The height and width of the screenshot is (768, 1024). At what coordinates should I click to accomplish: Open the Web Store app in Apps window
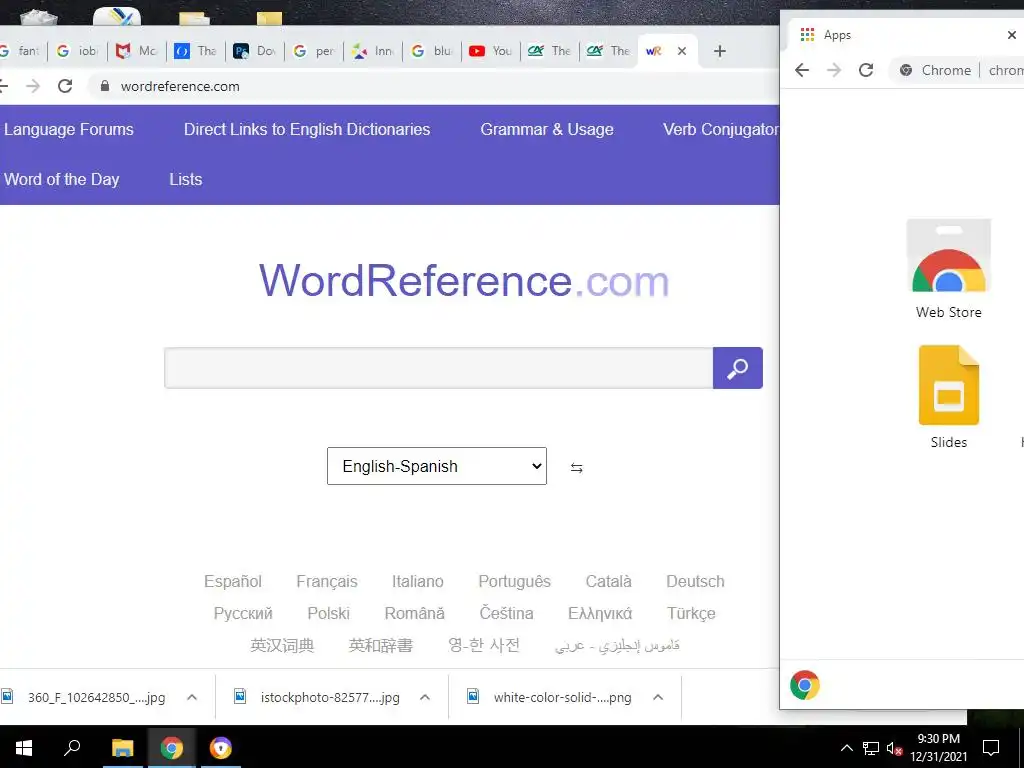pyautogui.click(x=948, y=269)
